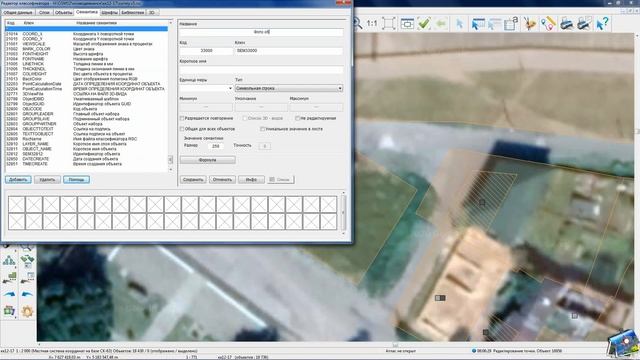The width and height of the screenshot is (640, 360).
Task: Click the 'Ключ' field showing SEM33000
Action: [x=289, y=51]
